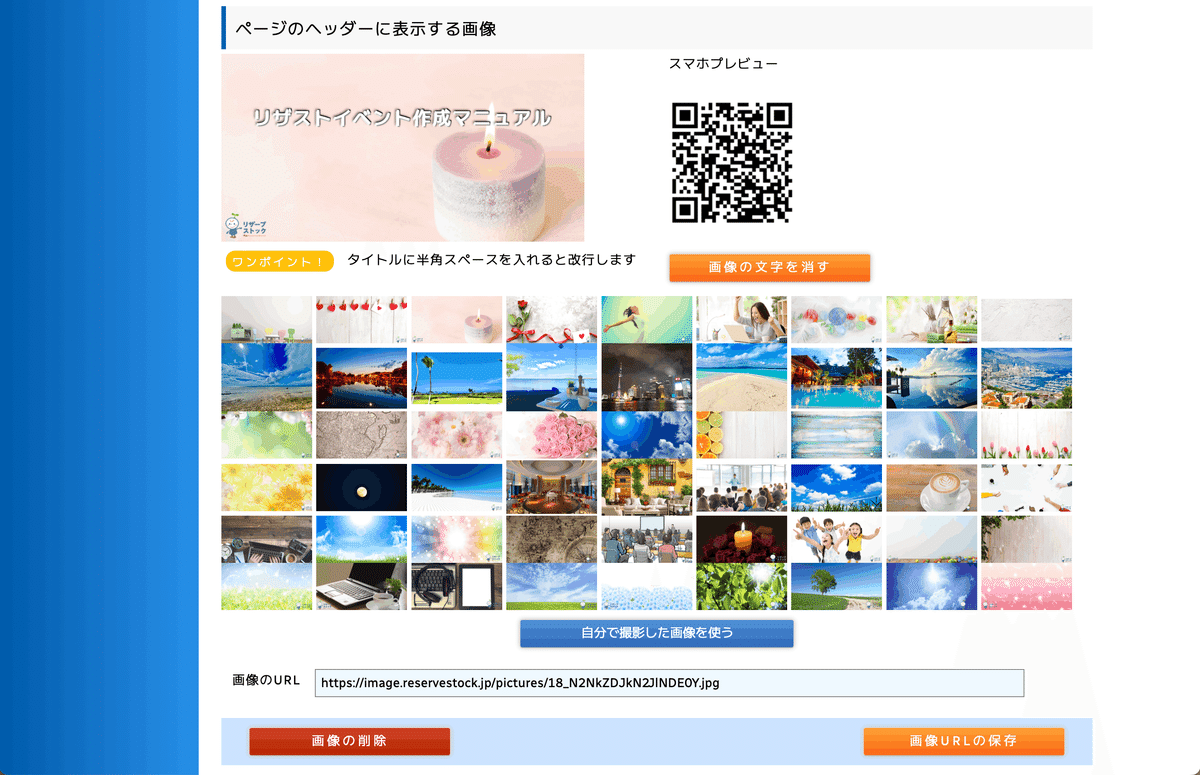Select the infinity pool cloud reflection thumbnail
The width and height of the screenshot is (1200, 775).
click(x=931, y=378)
